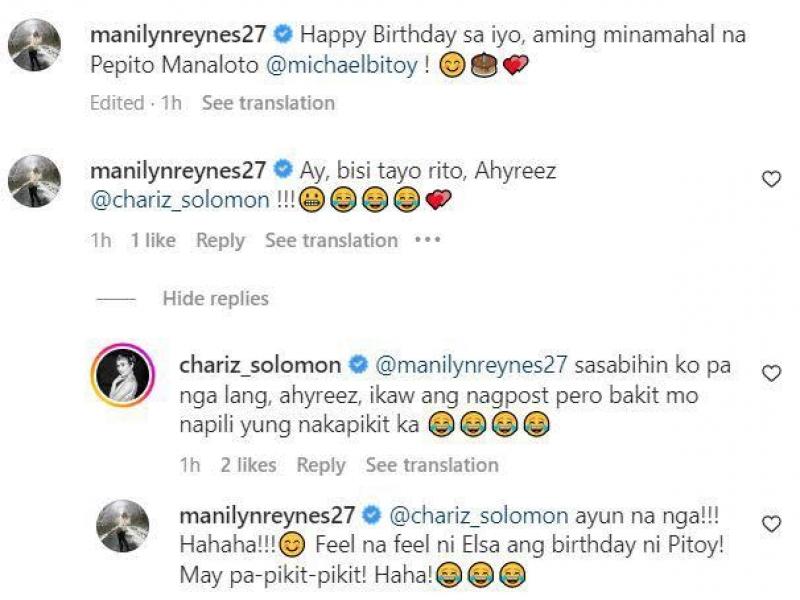View '2 likes' on chariz_solomon's reply
This screenshot has width=800, height=600.
248,465
